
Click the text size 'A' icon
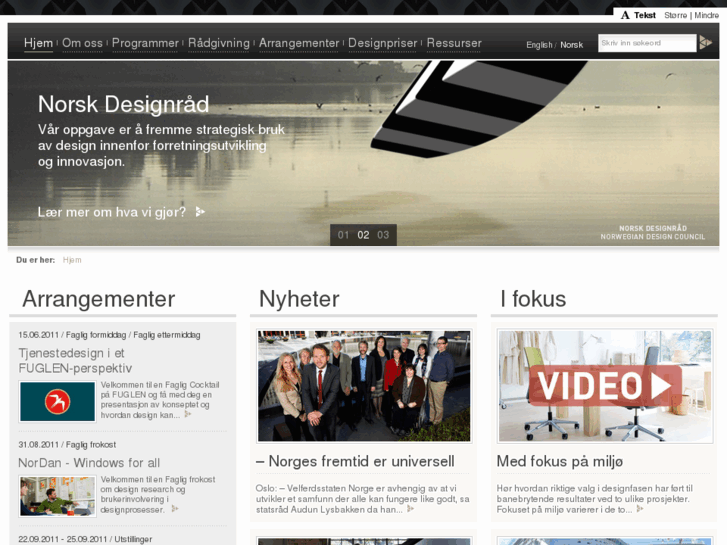(625, 15)
